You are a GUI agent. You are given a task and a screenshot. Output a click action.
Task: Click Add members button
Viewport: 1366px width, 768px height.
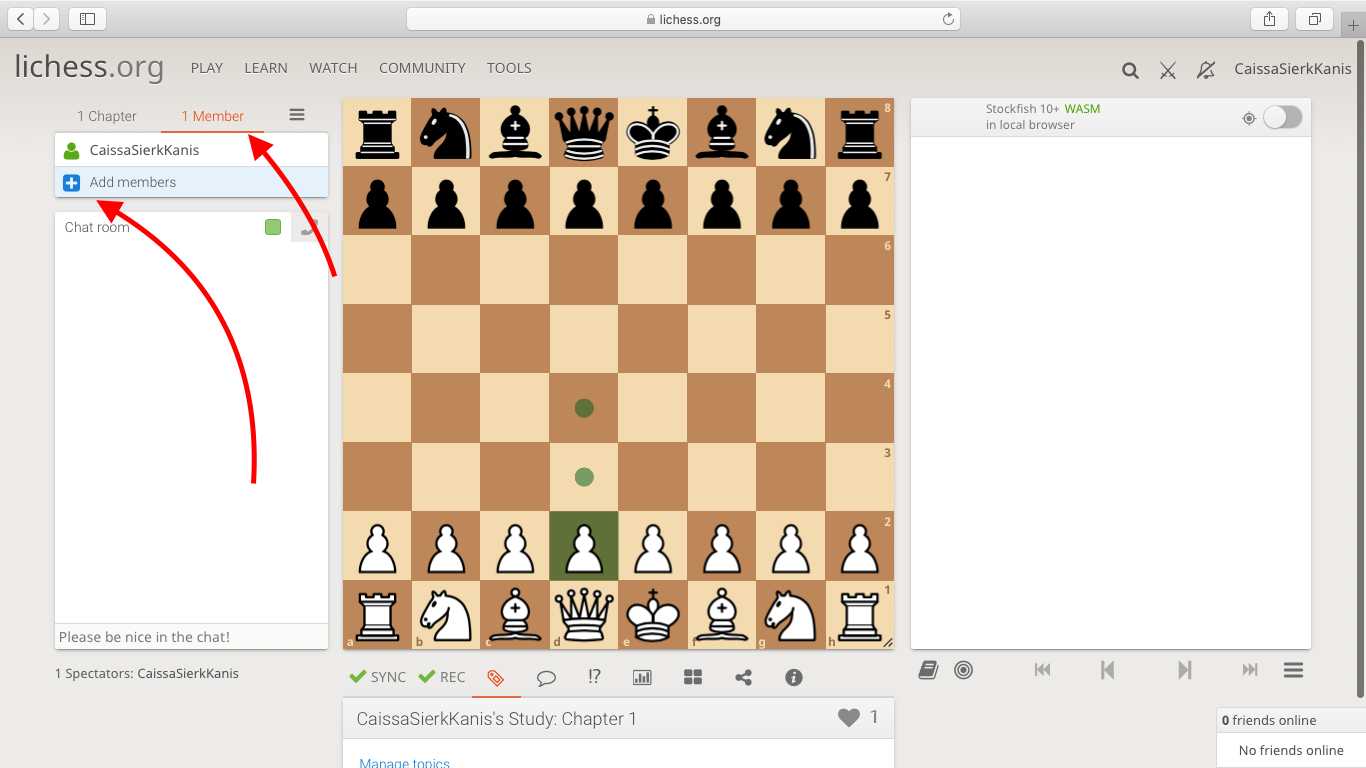(132, 182)
